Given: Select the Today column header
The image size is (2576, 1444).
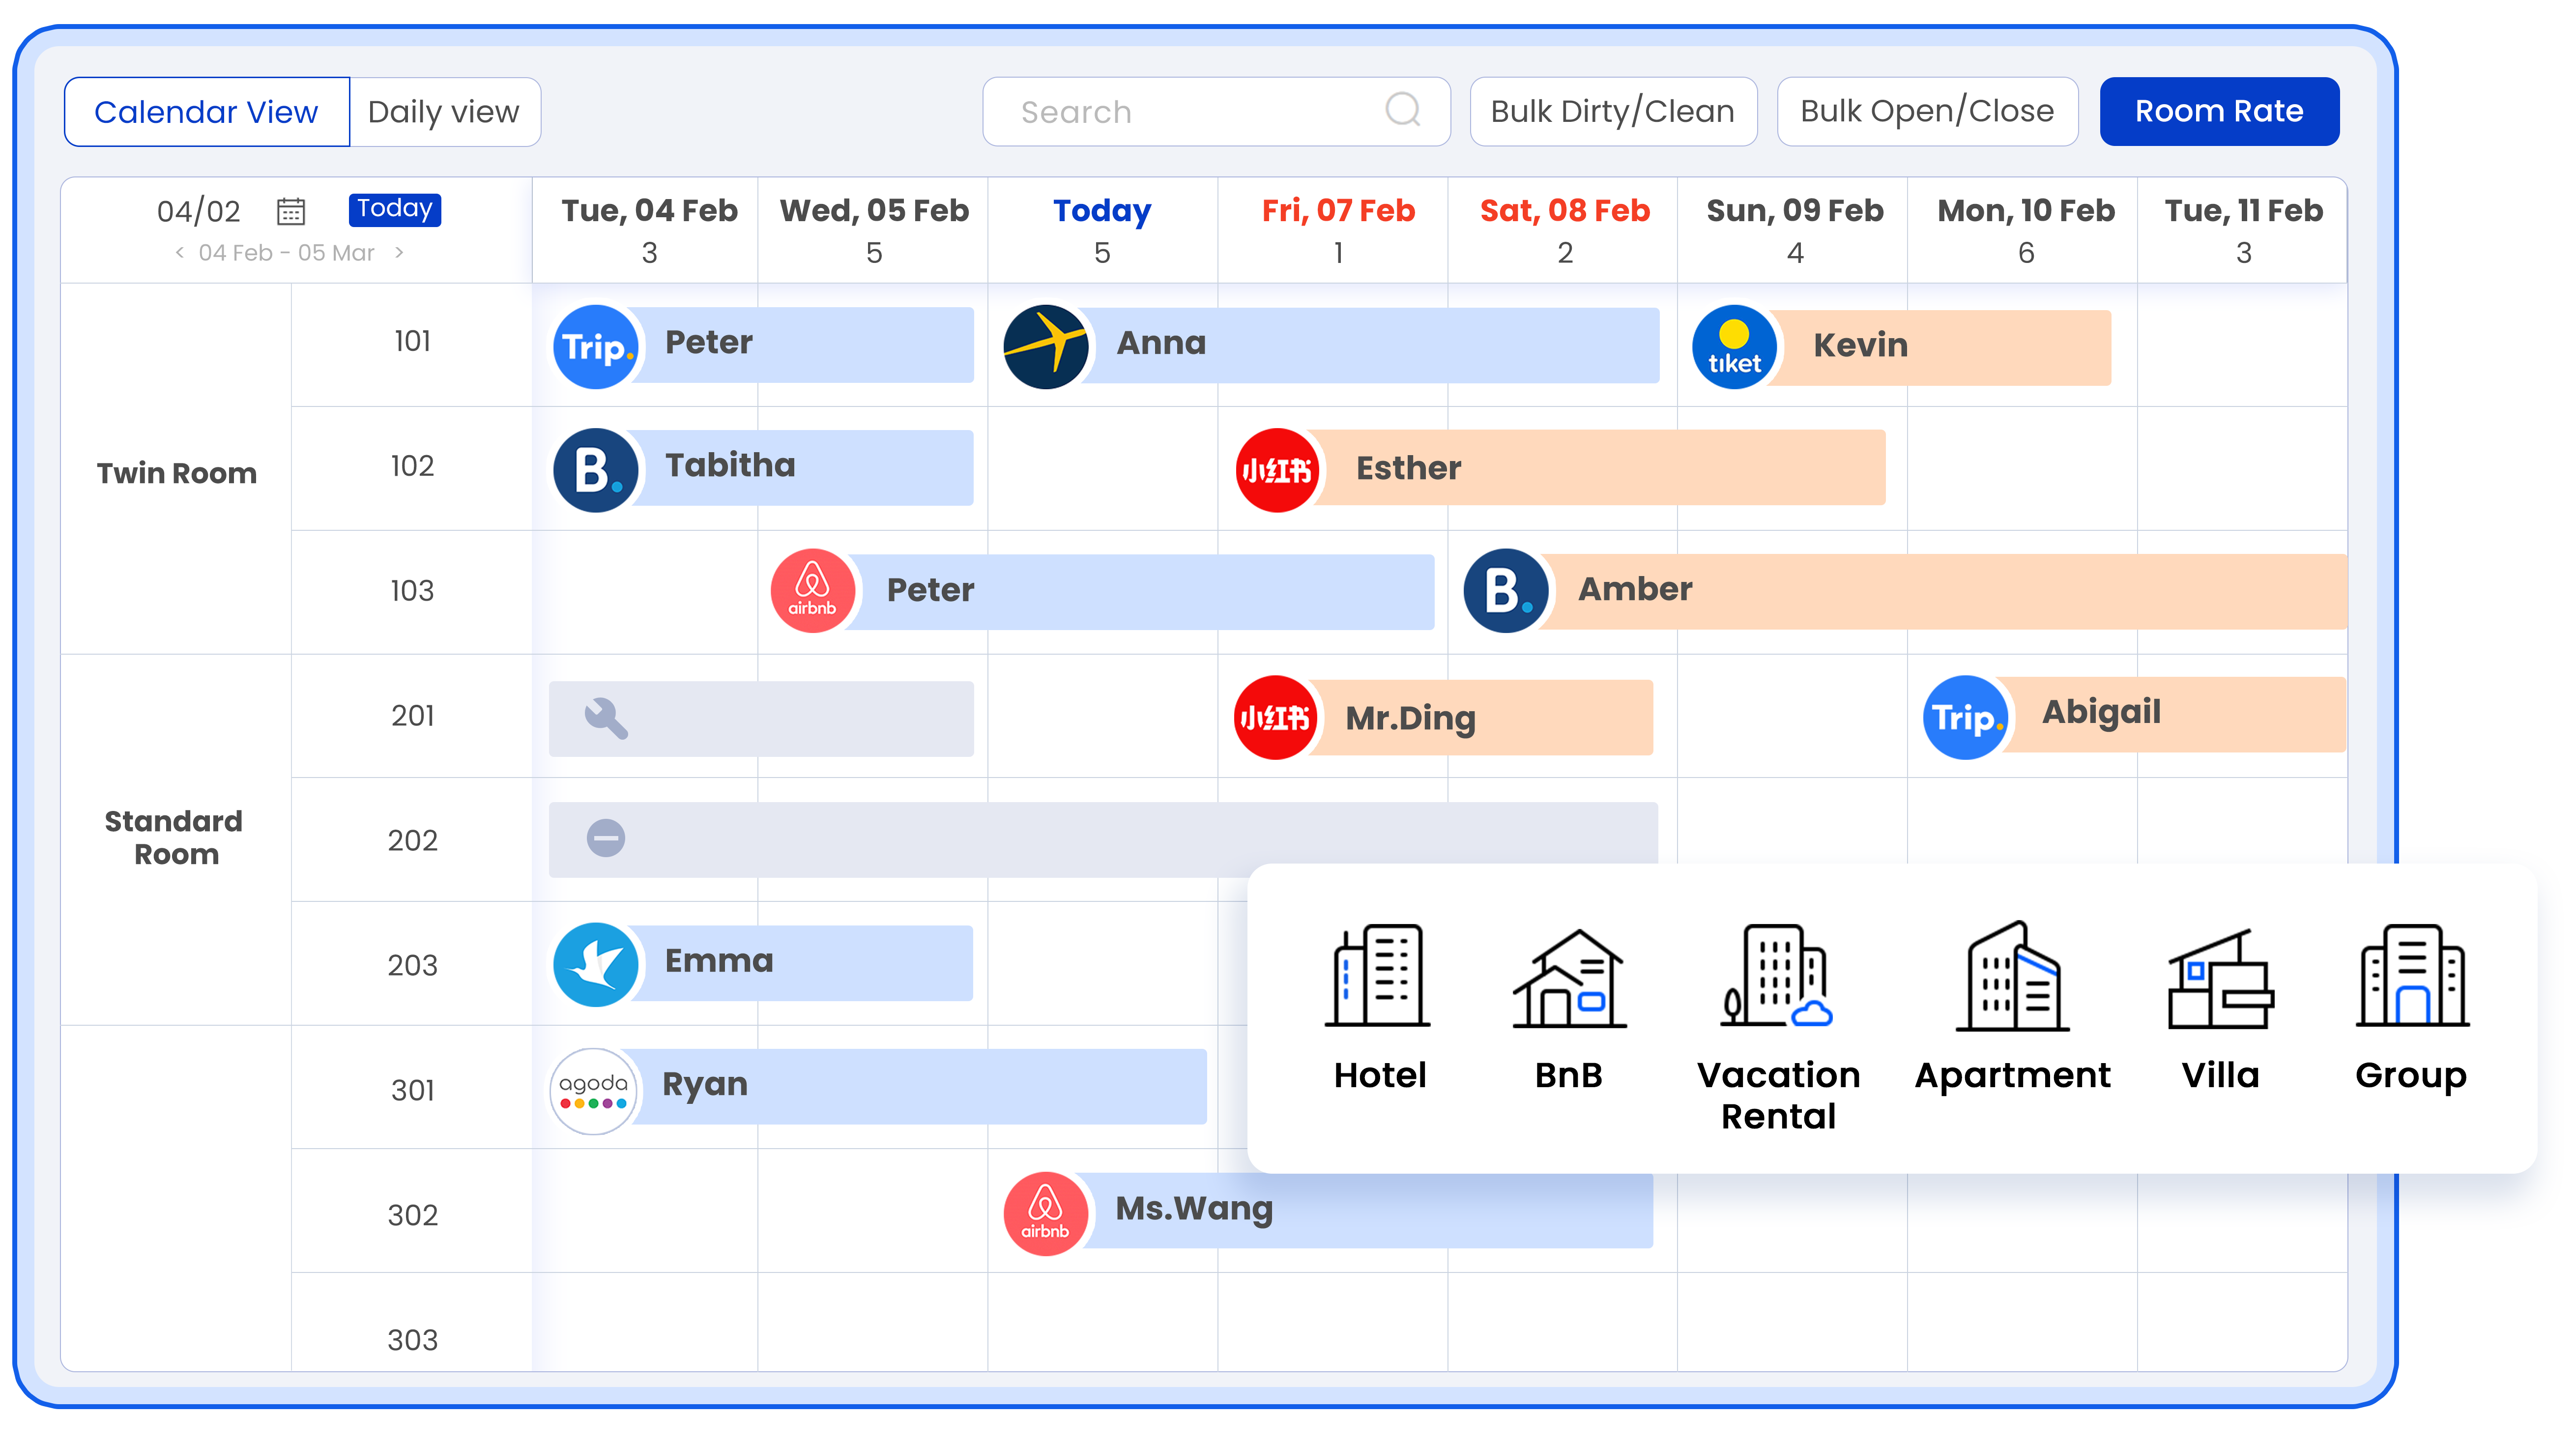Looking at the screenshot, I should 1102,230.
